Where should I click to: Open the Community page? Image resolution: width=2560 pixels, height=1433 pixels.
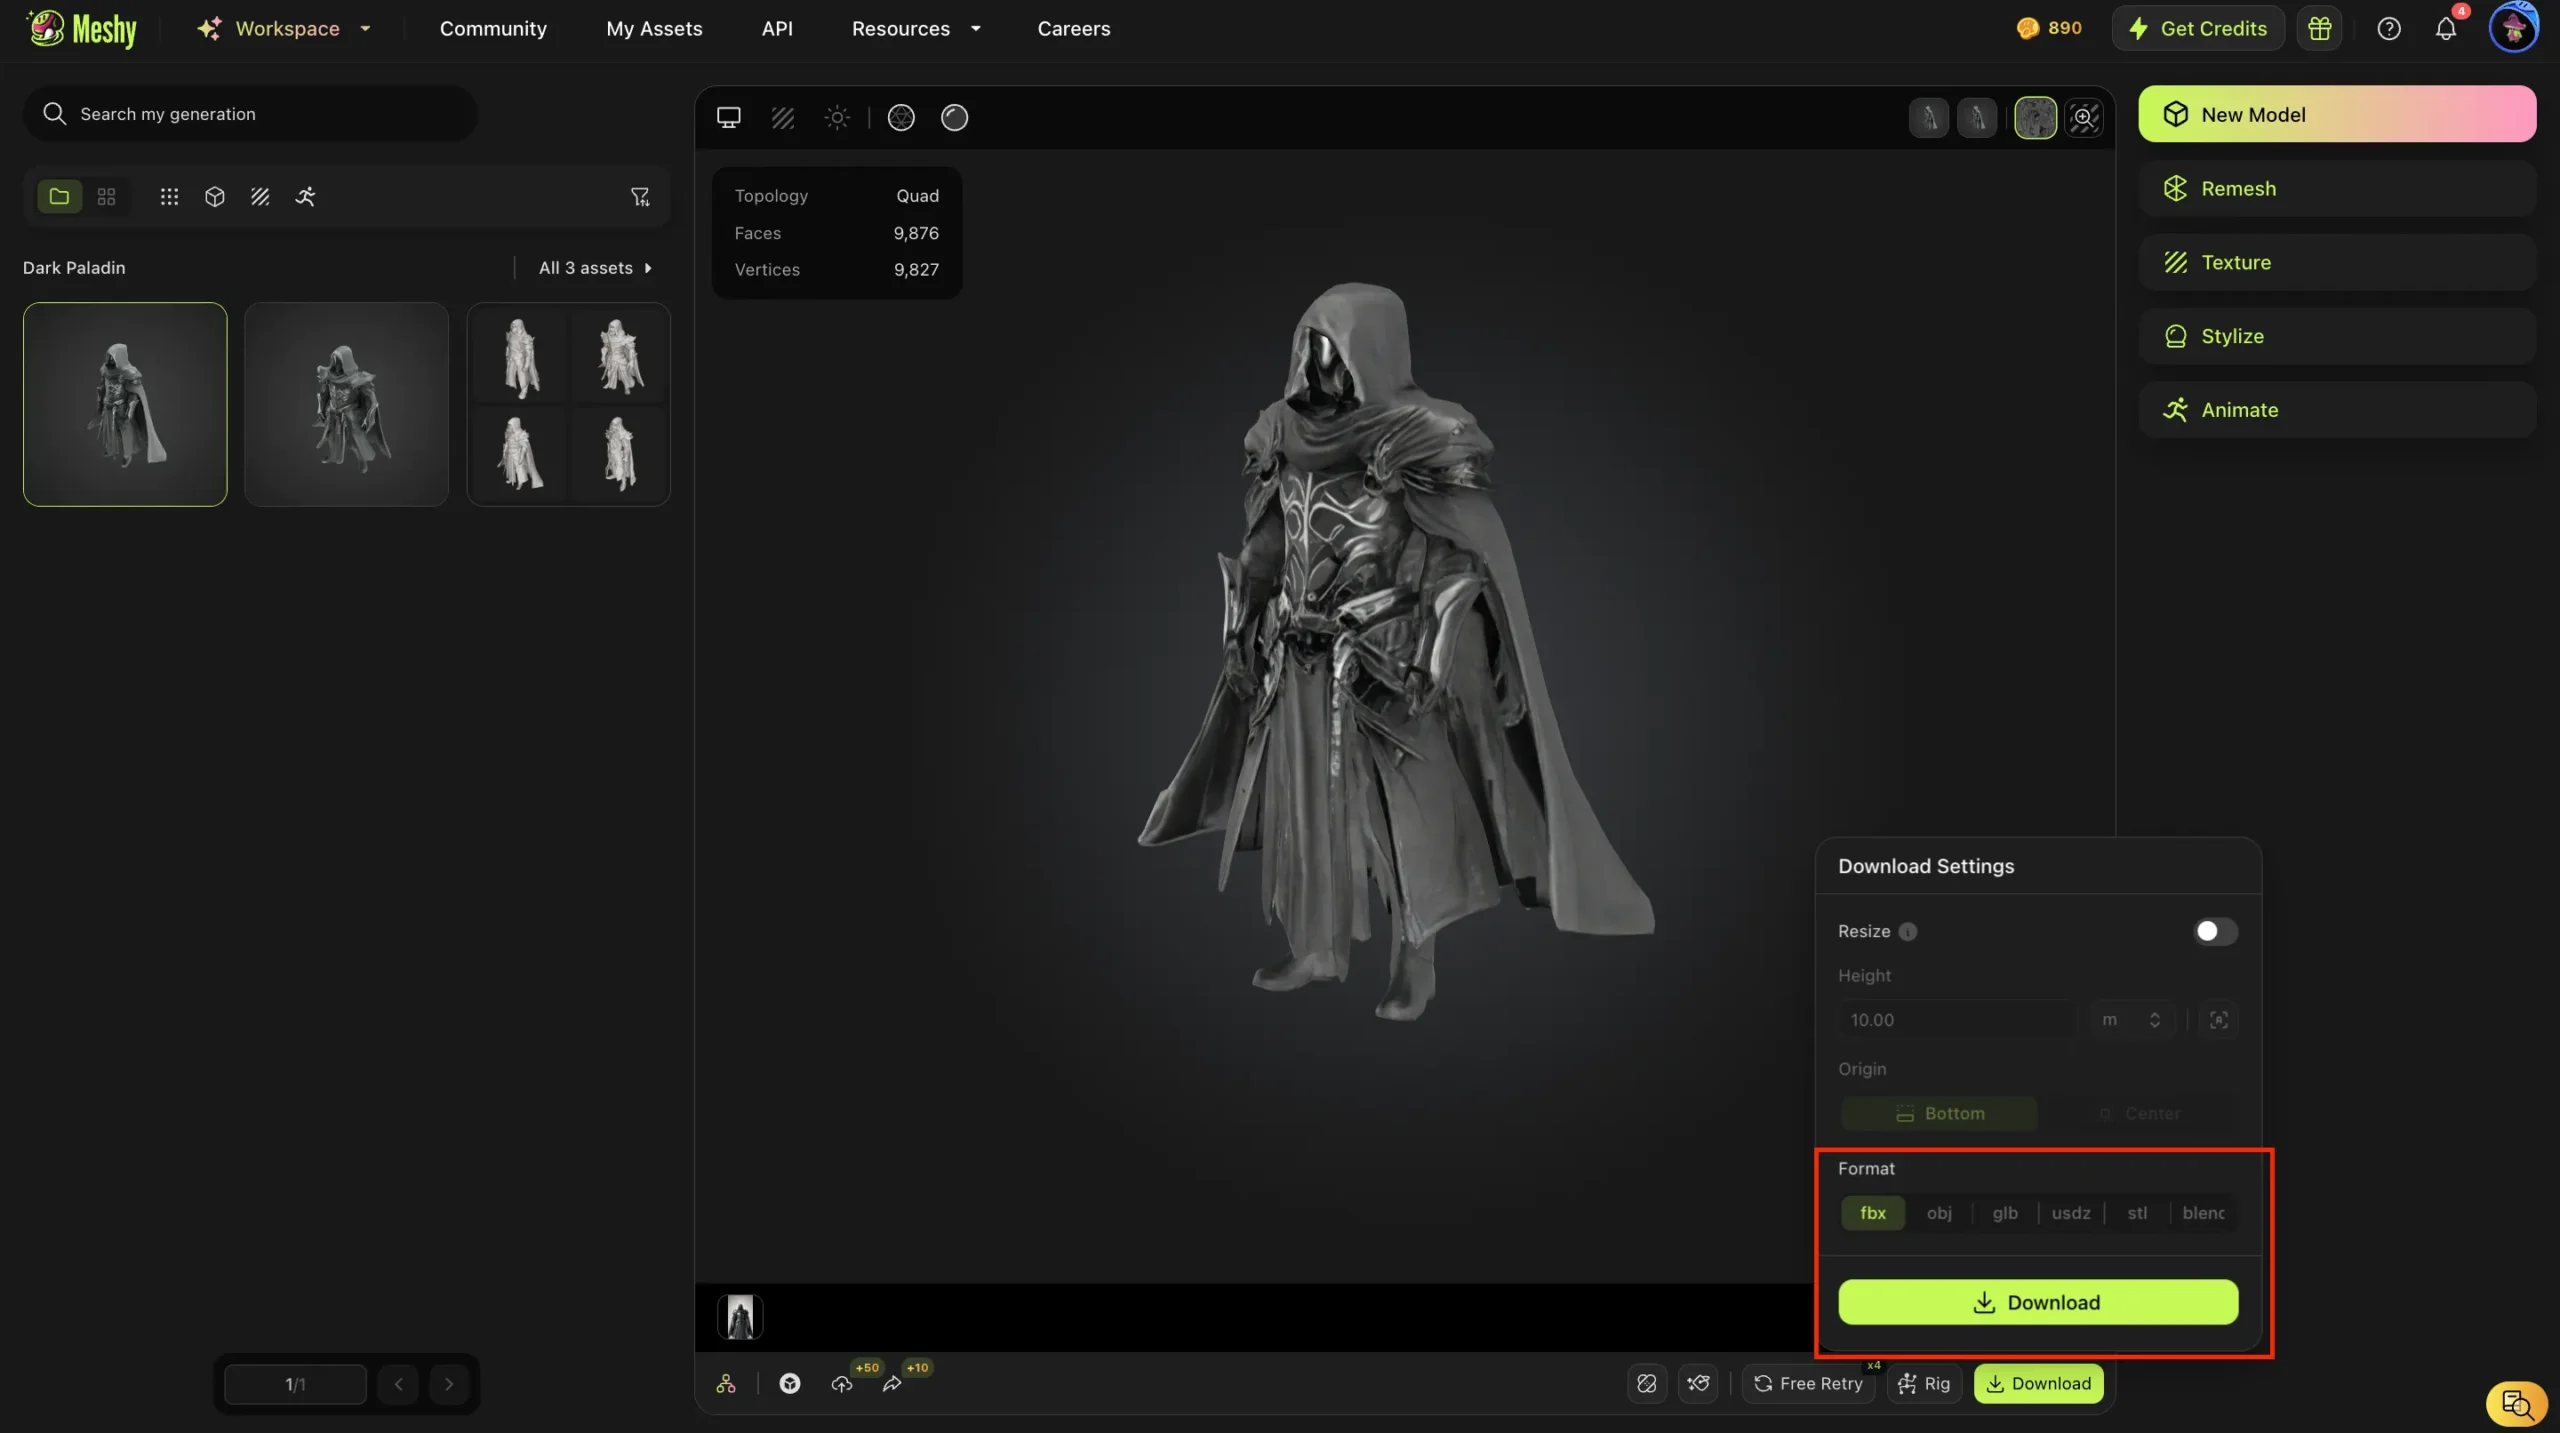(x=493, y=28)
